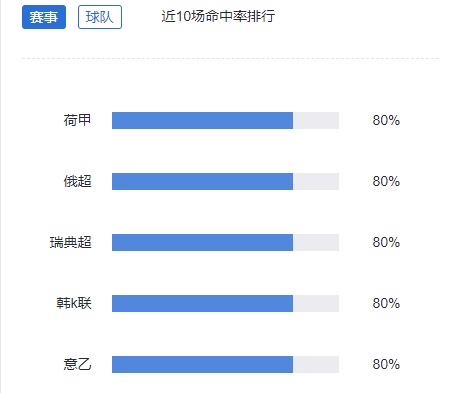The height and width of the screenshot is (393, 457).
Task: Click the 意乙 league label
Action: [77, 364]
